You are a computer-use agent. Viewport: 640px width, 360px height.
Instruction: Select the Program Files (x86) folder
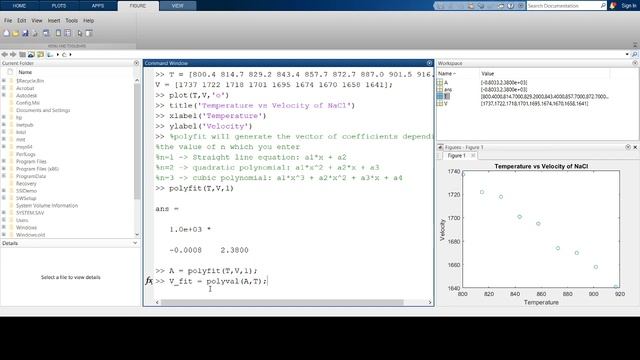click(x=37, y=169)
